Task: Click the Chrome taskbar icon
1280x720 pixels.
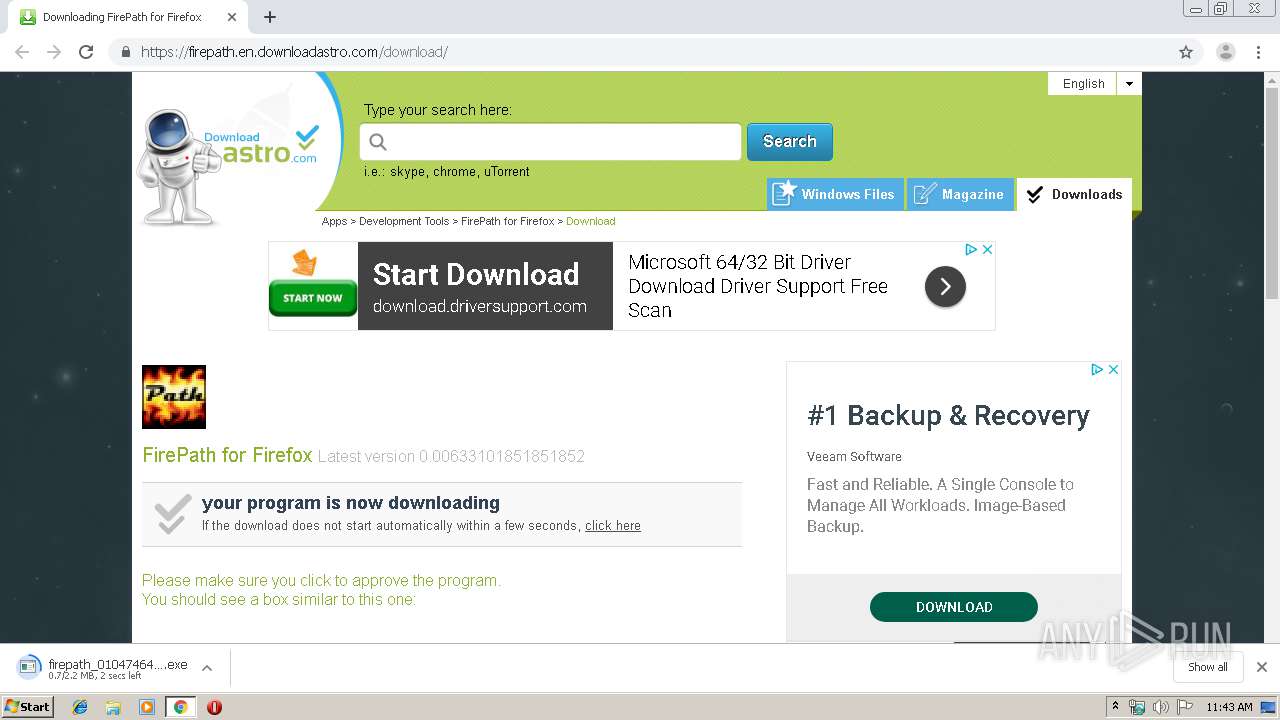Action: [x=180, y=707]
